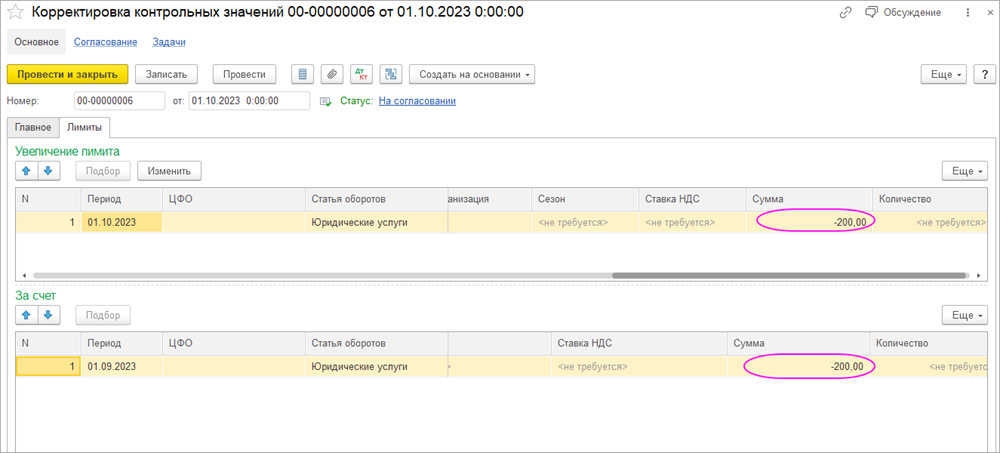
Task: Copy document link via chain icon
Action: click(x=846, y=12)
